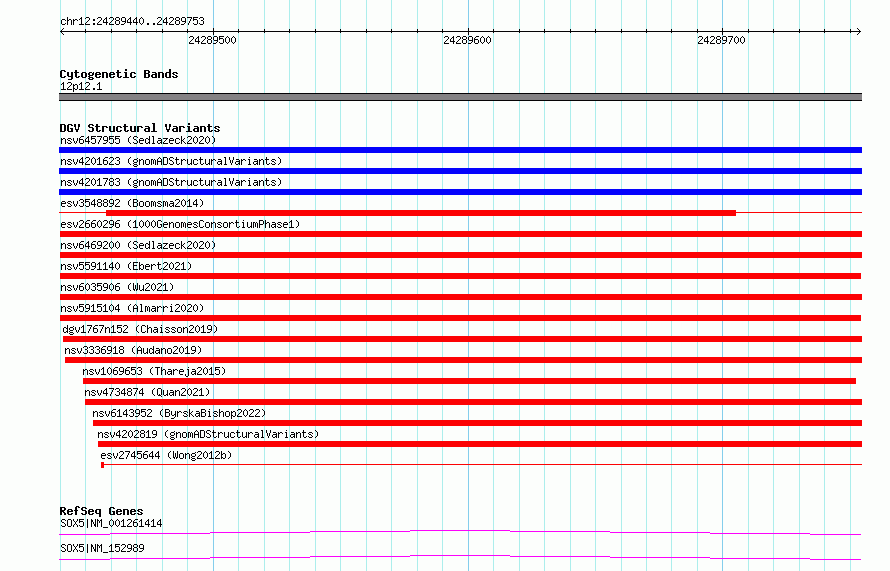Open variant nsv1069653 (Thareja2015) label

point(154,371)
